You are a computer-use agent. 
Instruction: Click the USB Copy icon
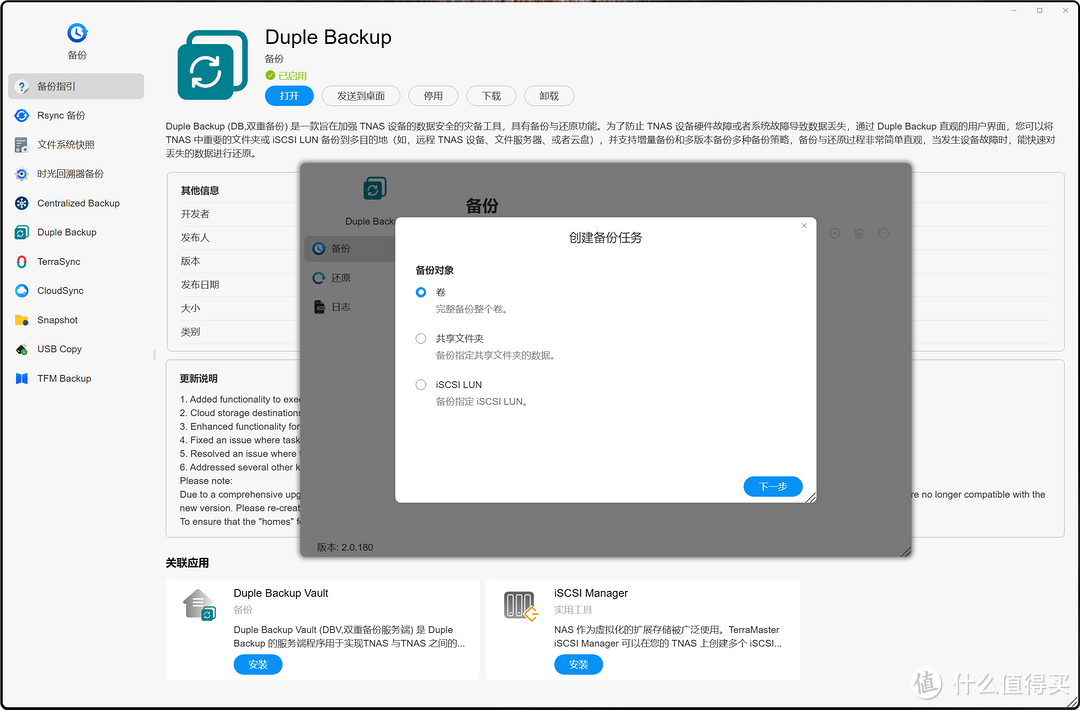click(22, 349)
